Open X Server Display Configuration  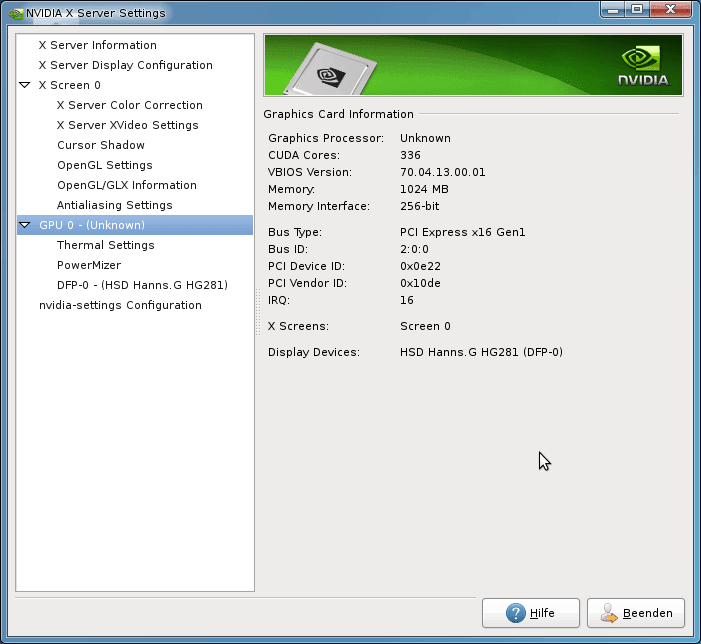coord(125,65)
